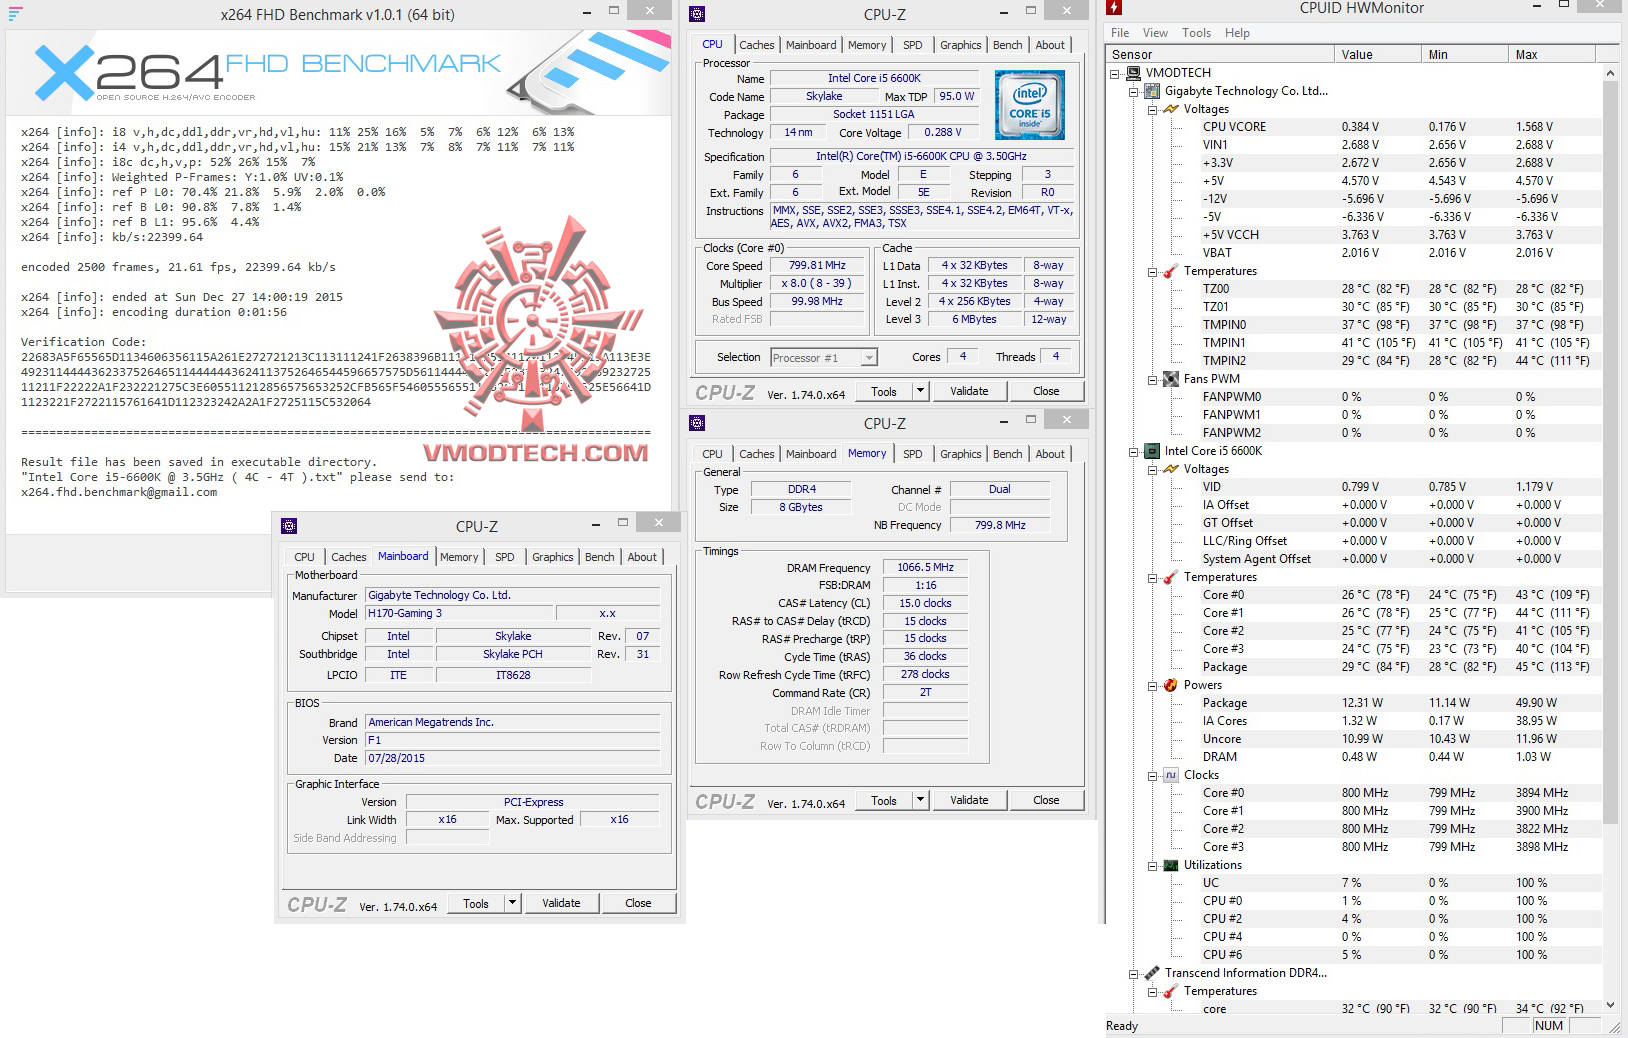Screen dimensions: 1628x1038
Task: Open the Processor #1 selection dropdown
Action: pos(869,357)
